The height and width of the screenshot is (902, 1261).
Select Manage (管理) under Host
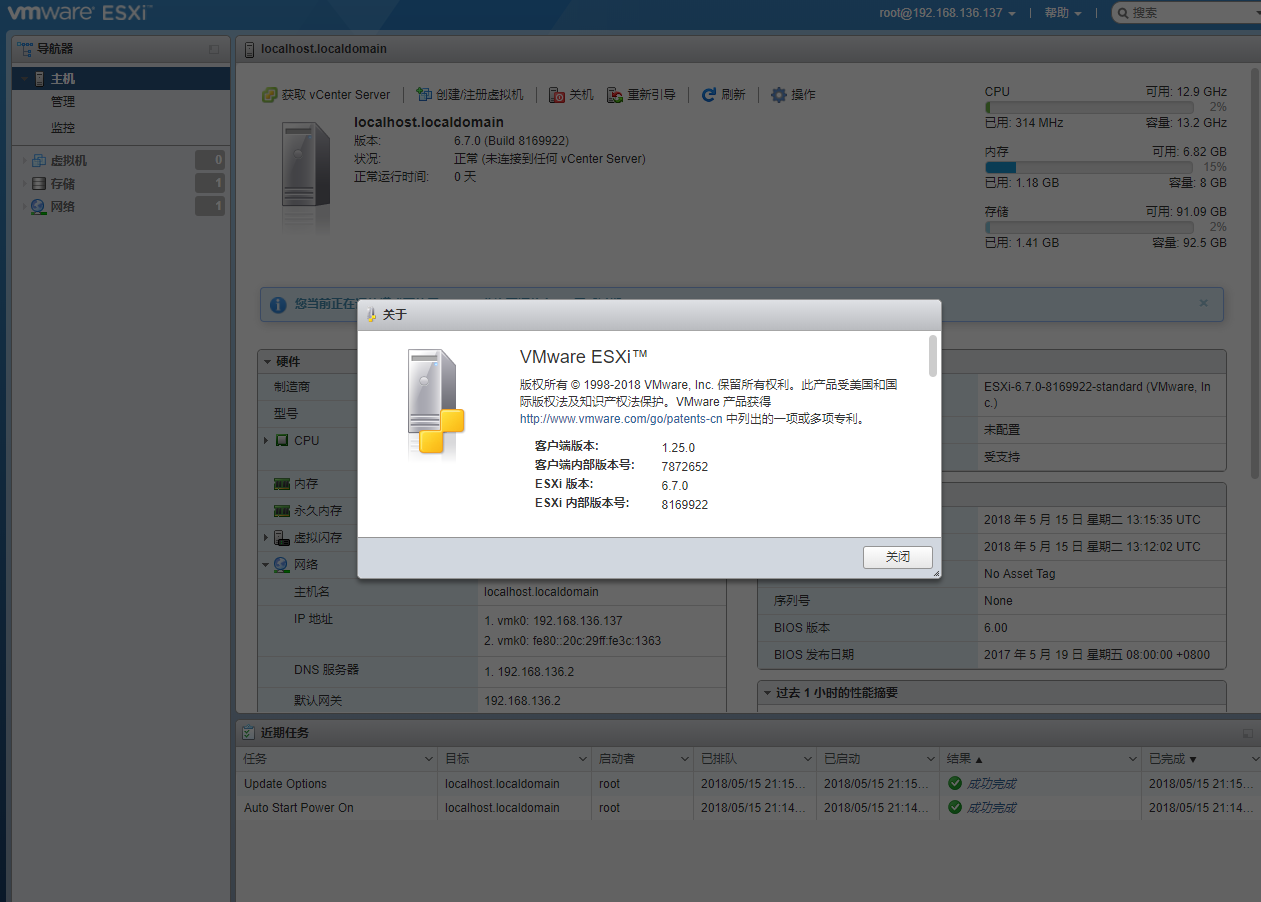click(63, 102)
